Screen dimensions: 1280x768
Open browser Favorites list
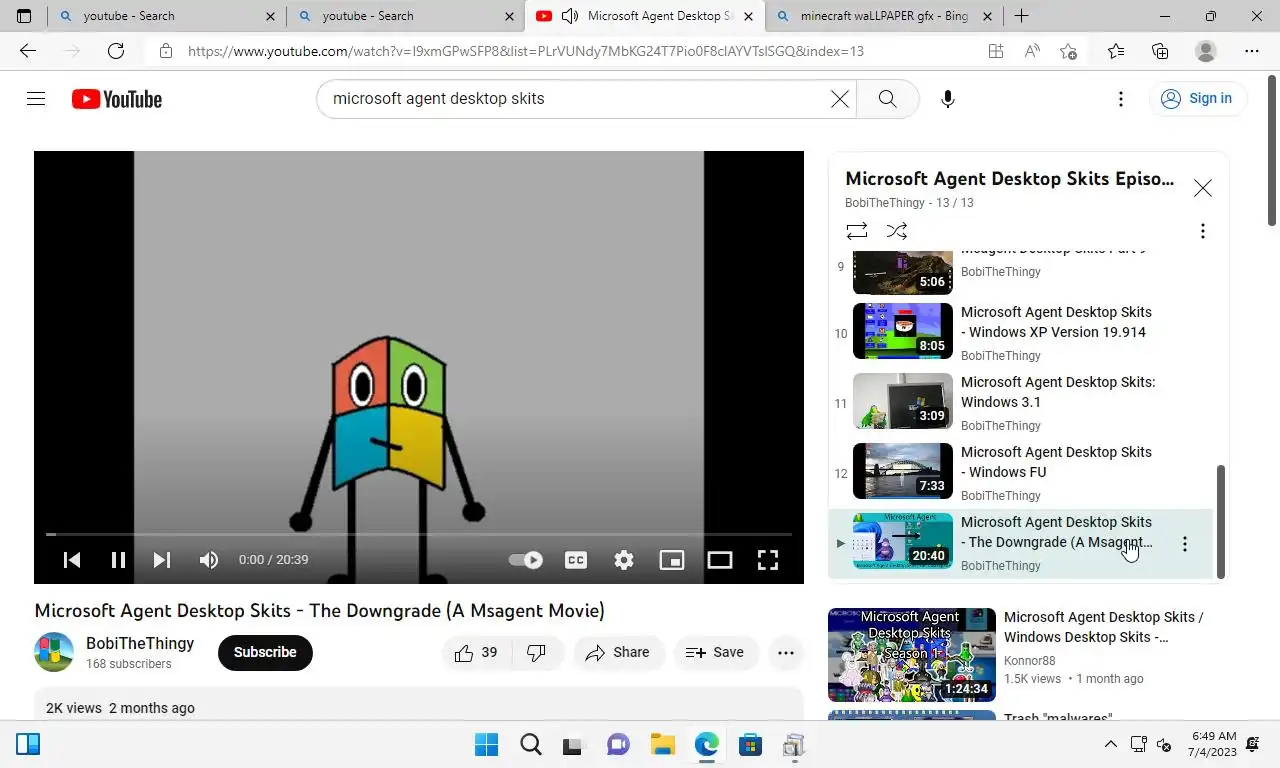pos(1116,51)
